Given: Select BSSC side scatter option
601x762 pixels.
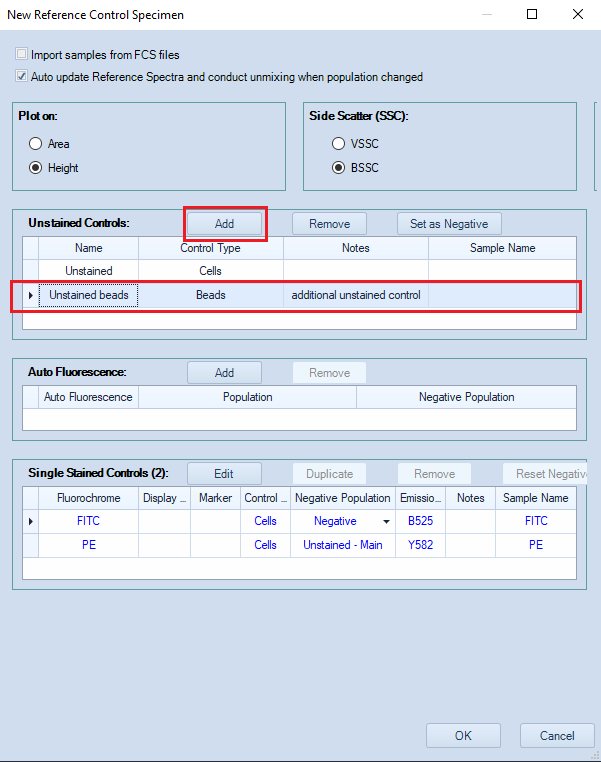Looking at the screenshot, I should pyautogui.click(x=339, y=168).
